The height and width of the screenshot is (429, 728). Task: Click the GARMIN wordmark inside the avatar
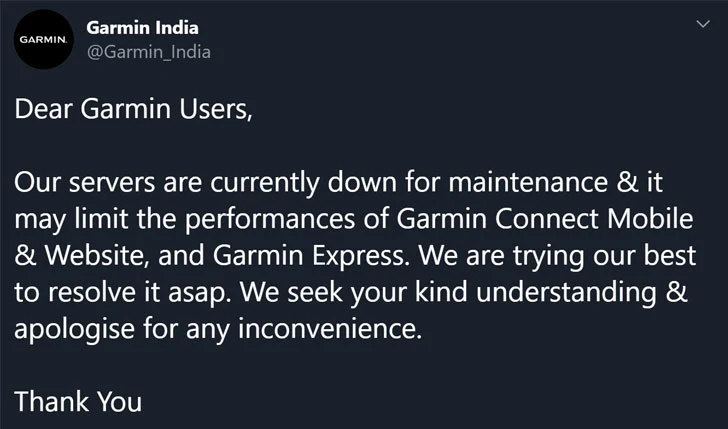pyautogui.click(x=44, y=40)
